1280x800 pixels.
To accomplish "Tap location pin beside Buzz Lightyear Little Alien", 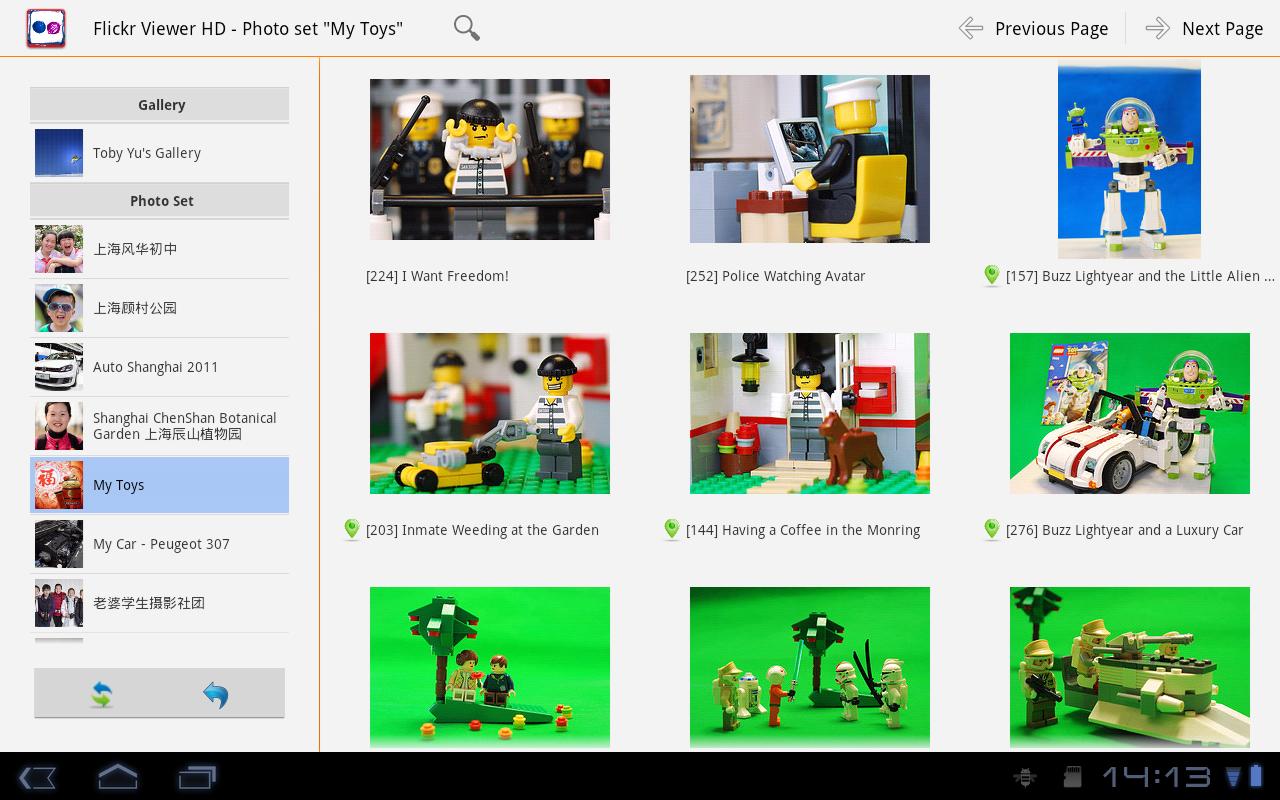I will (991, 276).
